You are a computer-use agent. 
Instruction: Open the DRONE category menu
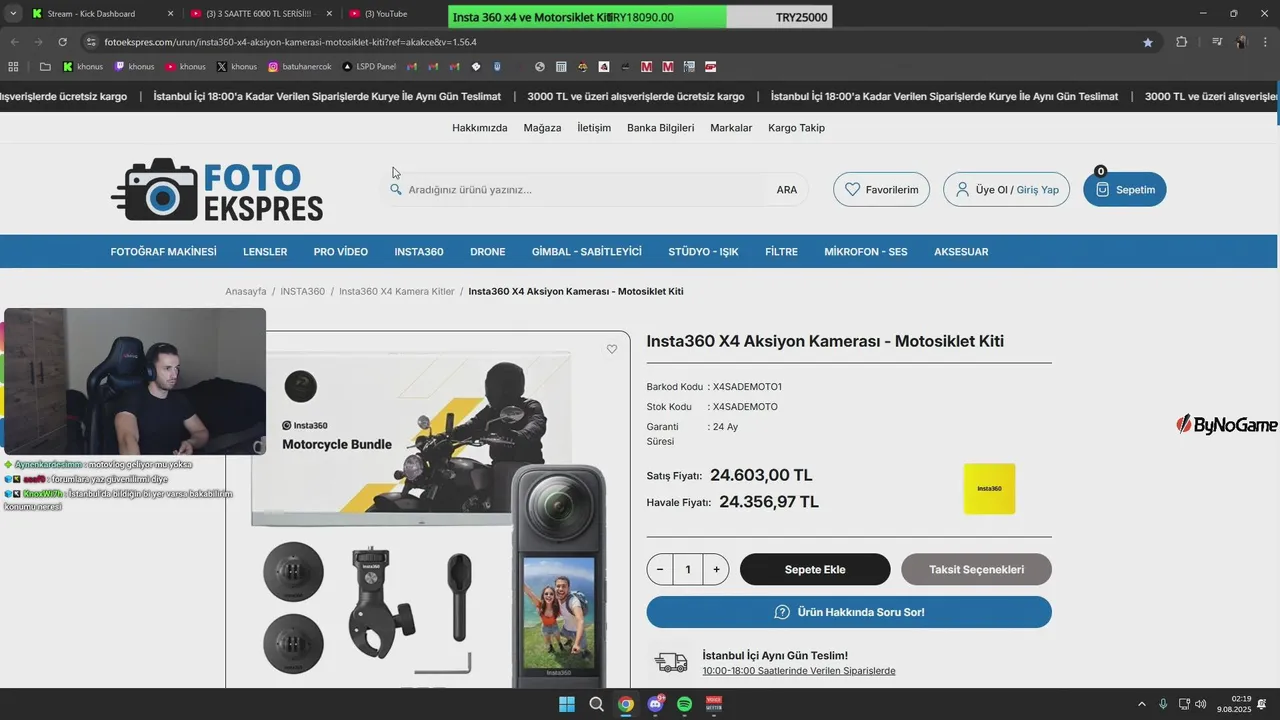(487, 252)
